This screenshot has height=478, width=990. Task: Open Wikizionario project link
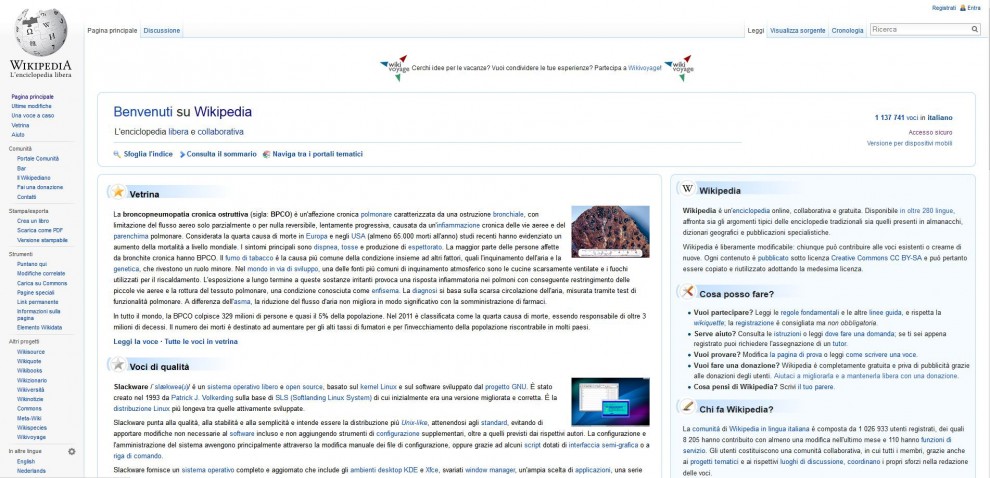(x=32, y=381)
